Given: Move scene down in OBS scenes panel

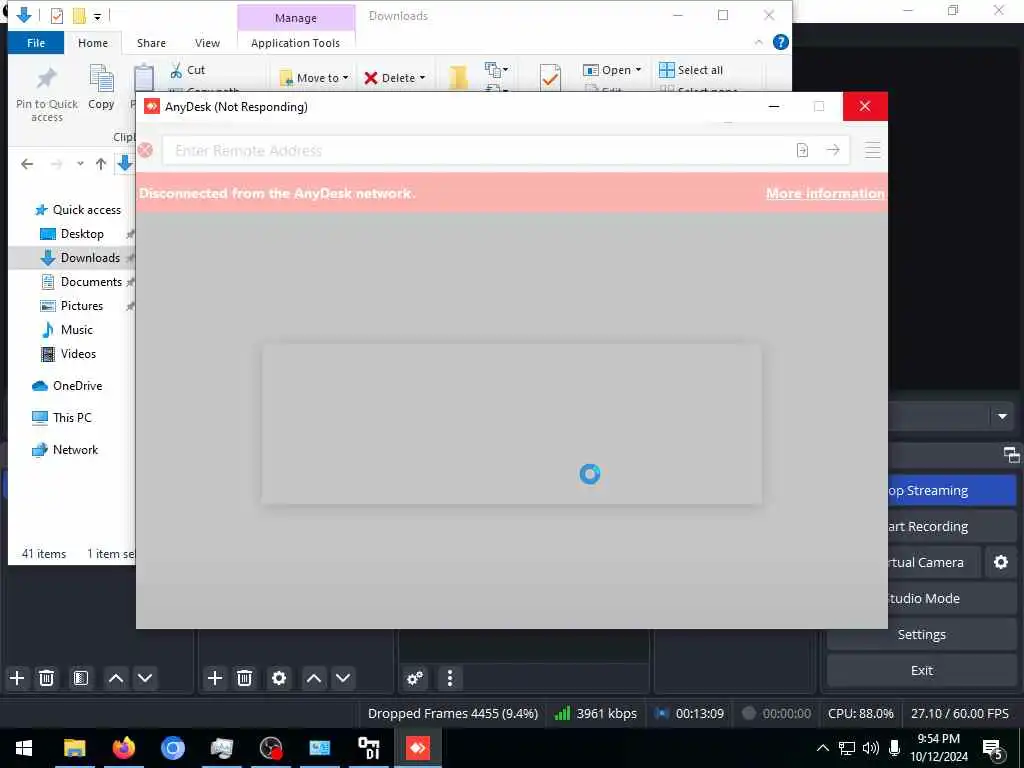Looking at the screenshot, I should click(x=145, y=678).
